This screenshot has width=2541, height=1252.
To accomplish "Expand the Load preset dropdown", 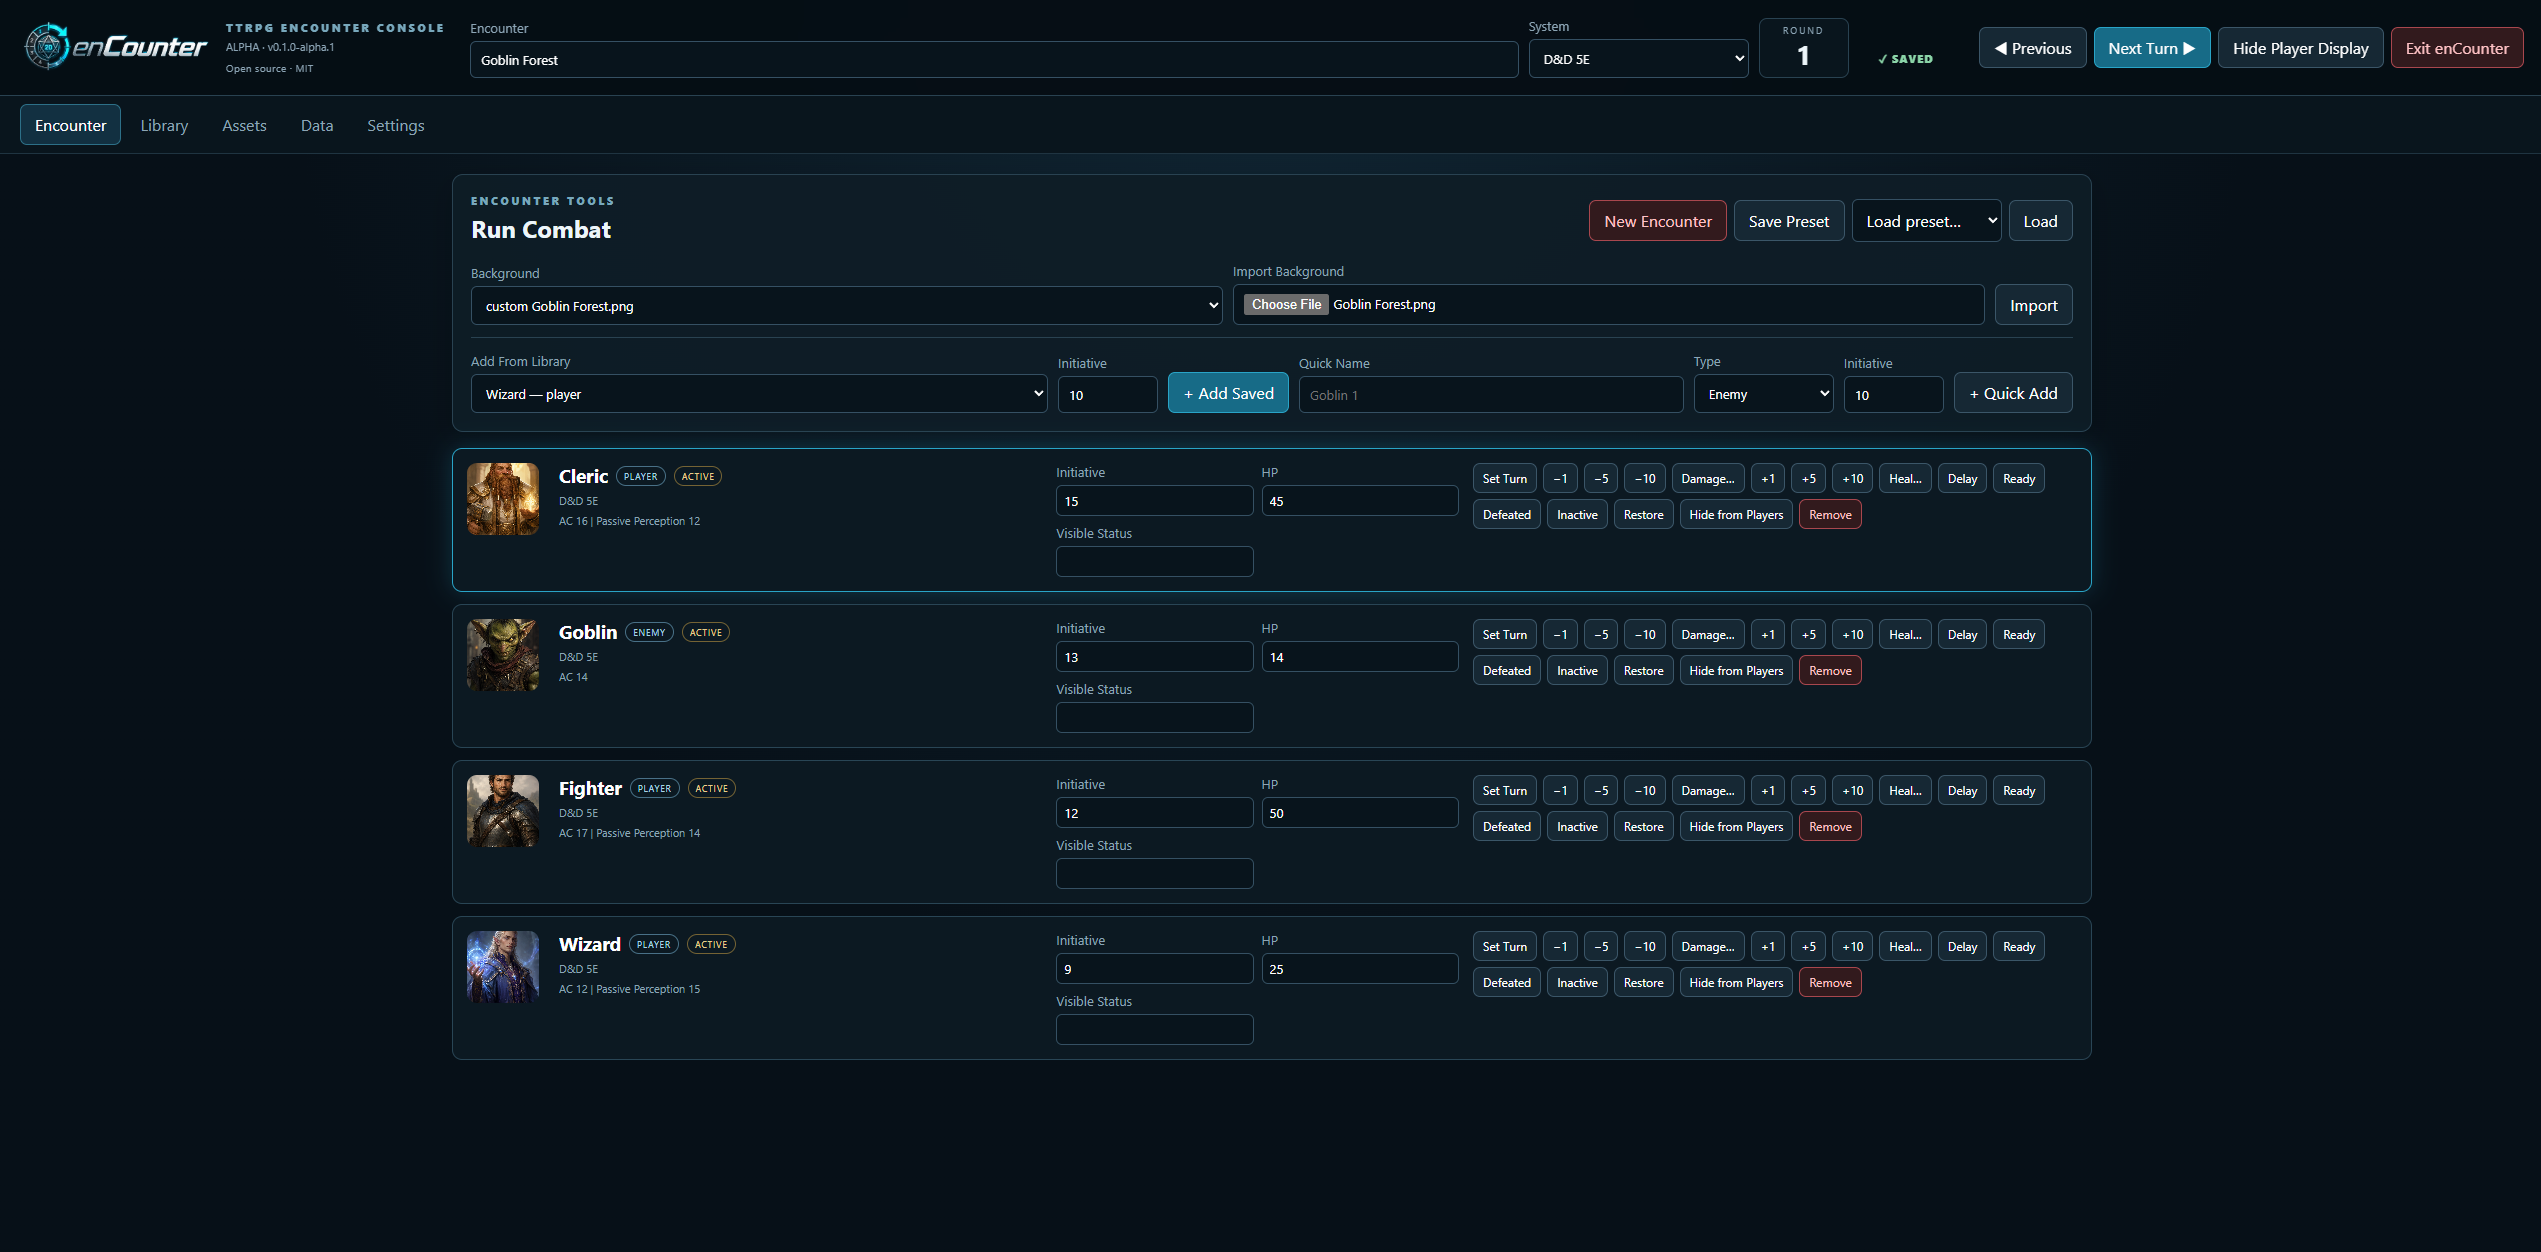I will [1926, 221].
